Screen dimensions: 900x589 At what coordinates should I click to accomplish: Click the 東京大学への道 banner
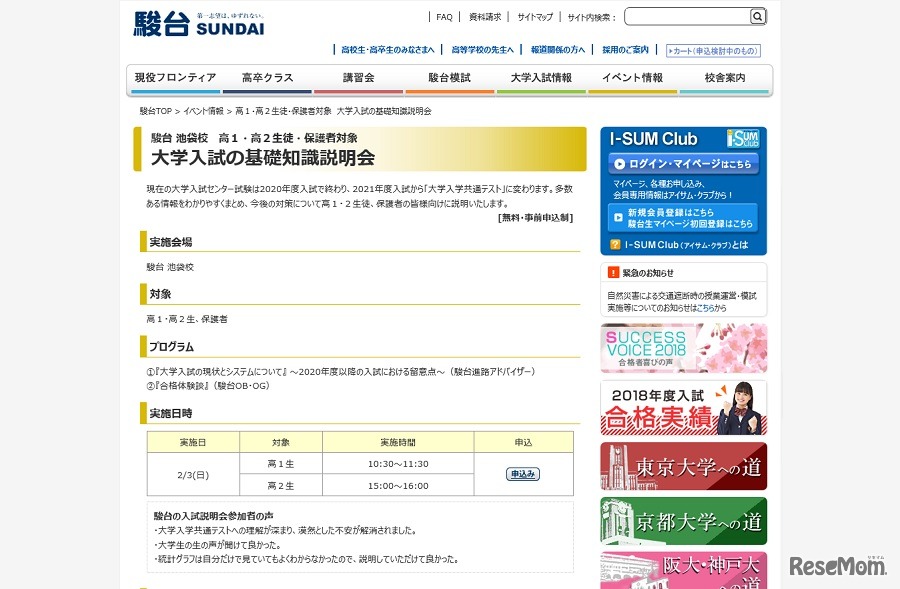coord(682,467)
